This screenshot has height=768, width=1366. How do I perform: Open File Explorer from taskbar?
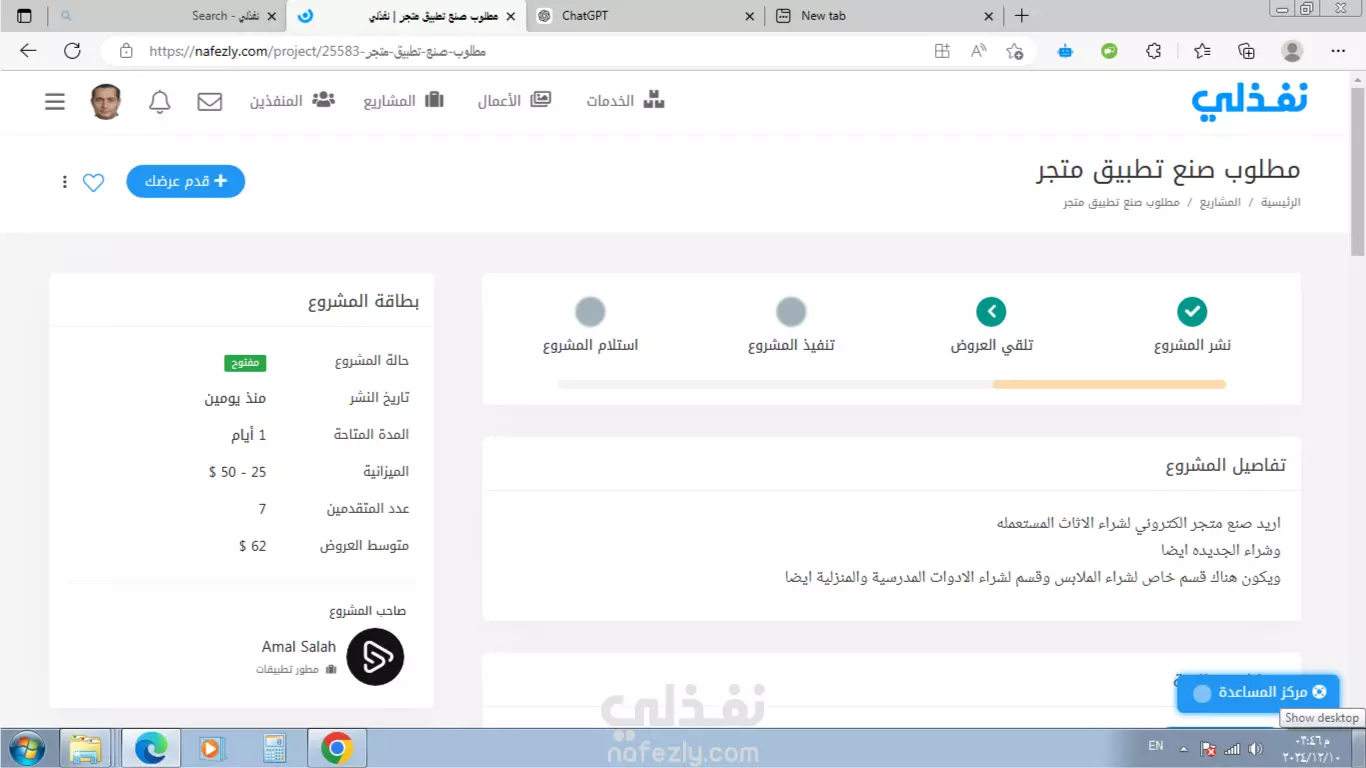[x=85, y=748]
